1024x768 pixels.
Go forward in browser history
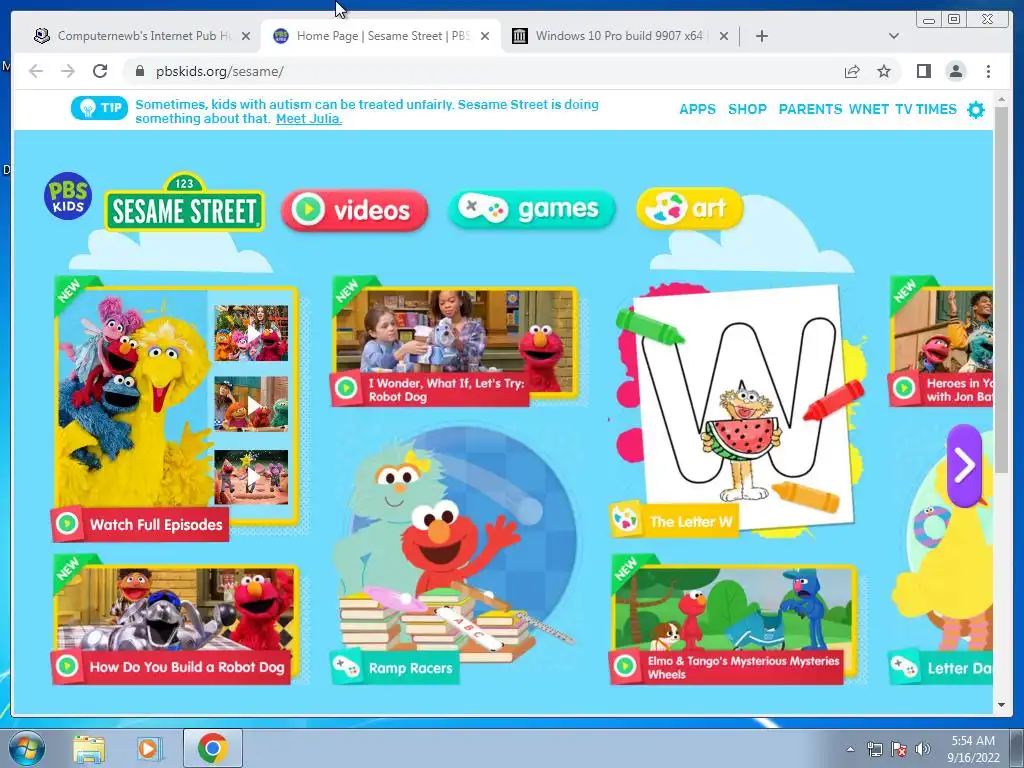tap(68, 71)
